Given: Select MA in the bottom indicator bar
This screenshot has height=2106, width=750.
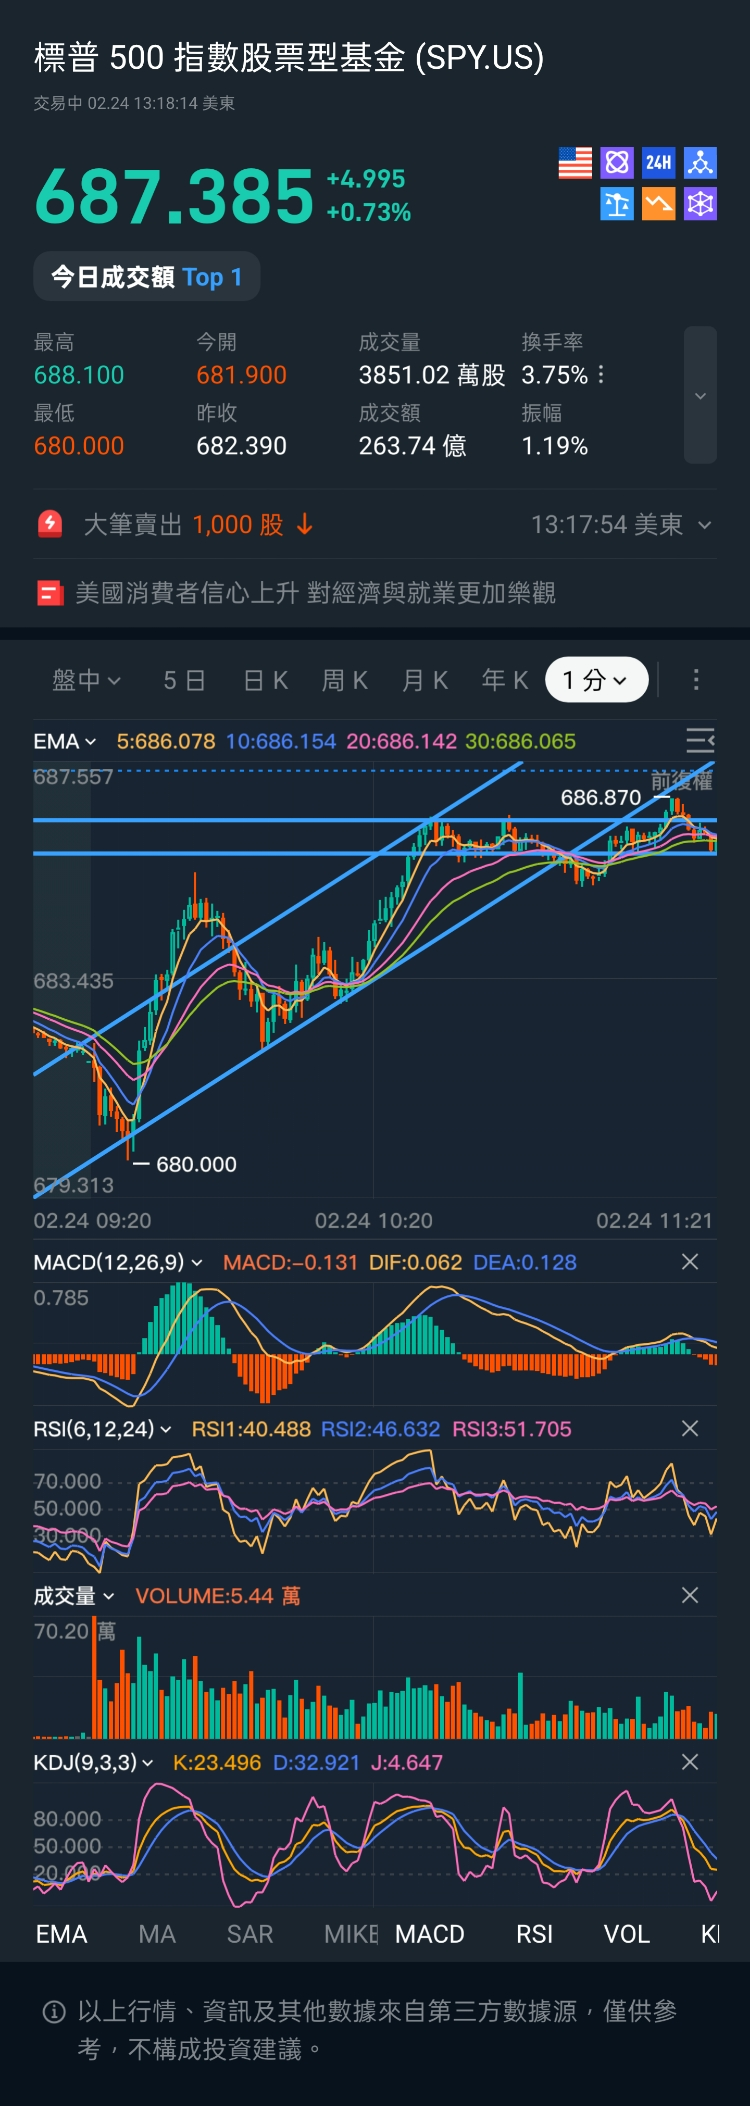Looking at the screenshot, I should click(x=157, y=1934).
